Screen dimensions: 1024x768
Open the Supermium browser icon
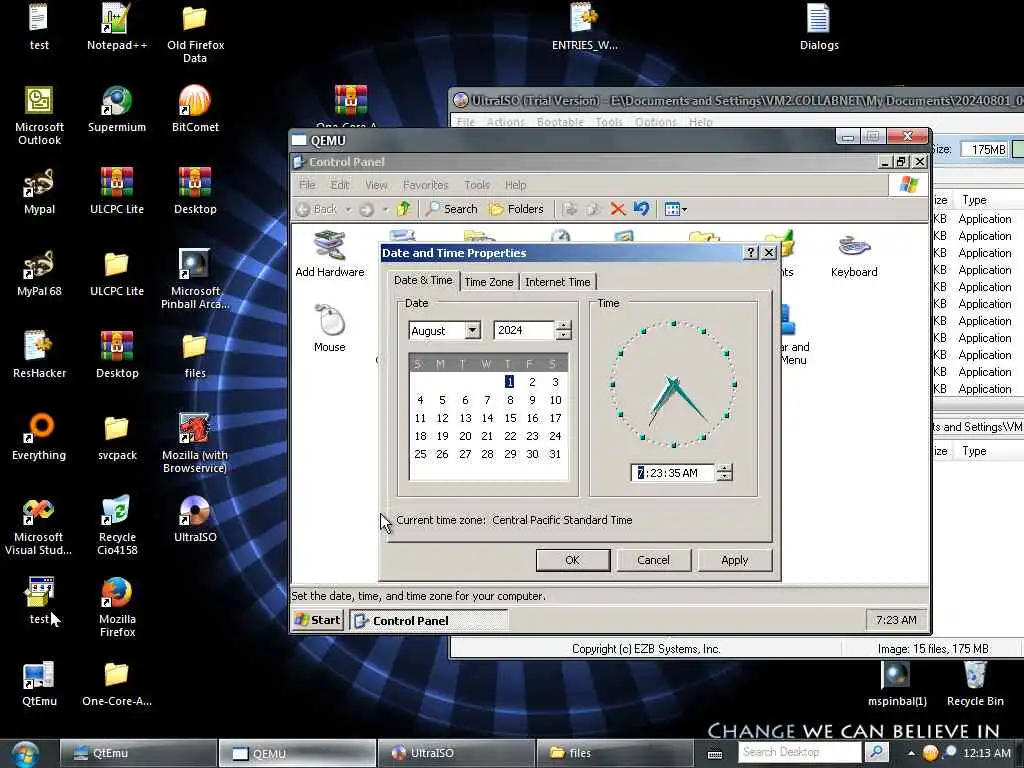click(x=117, y=108)
